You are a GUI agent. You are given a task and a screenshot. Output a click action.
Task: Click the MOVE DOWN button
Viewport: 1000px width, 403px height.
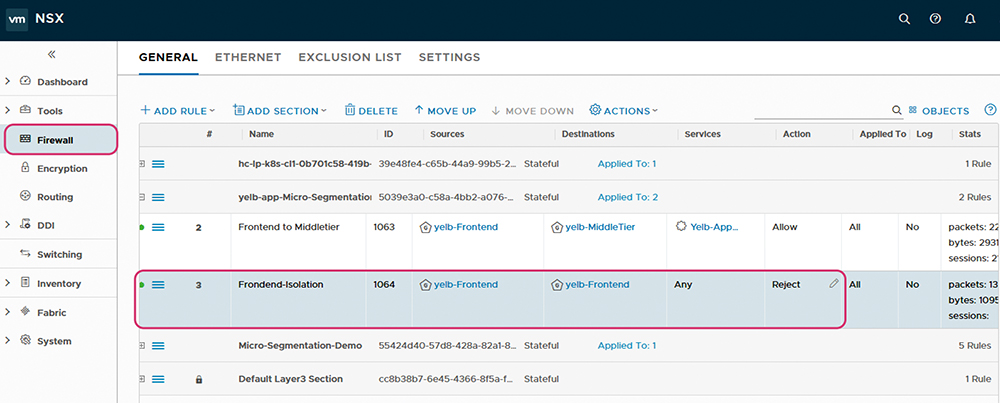(x=533, y=111)
